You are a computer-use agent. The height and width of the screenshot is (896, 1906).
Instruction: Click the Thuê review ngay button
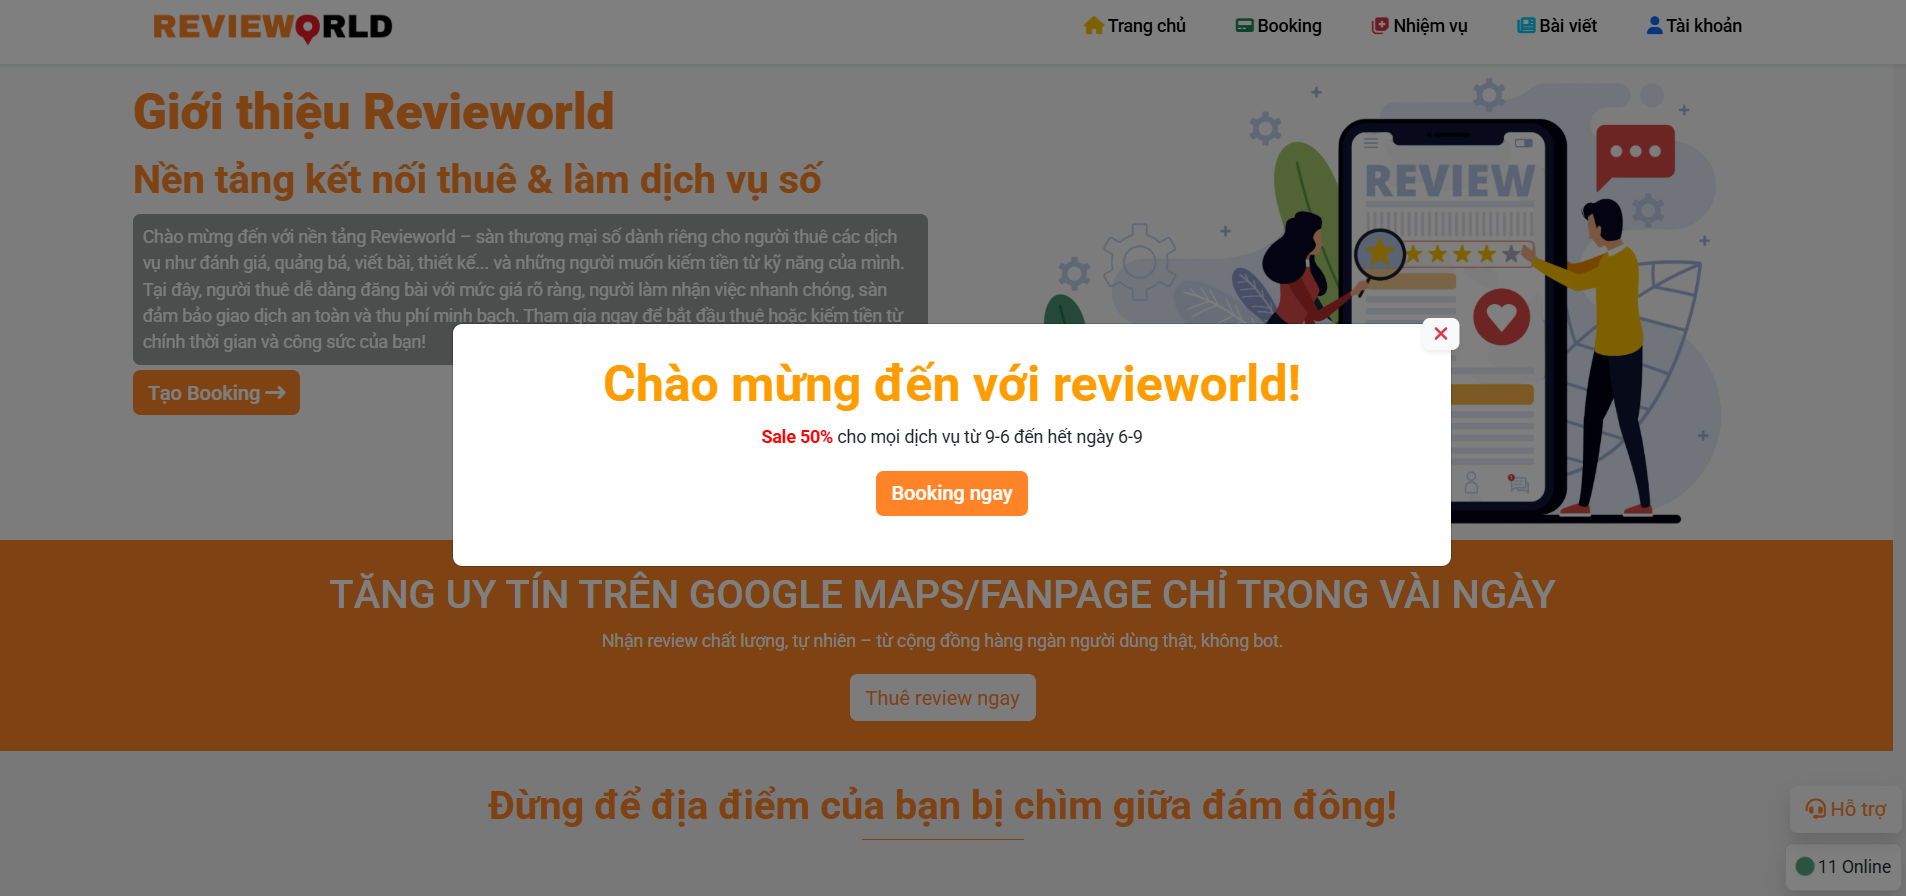[942, 698]
